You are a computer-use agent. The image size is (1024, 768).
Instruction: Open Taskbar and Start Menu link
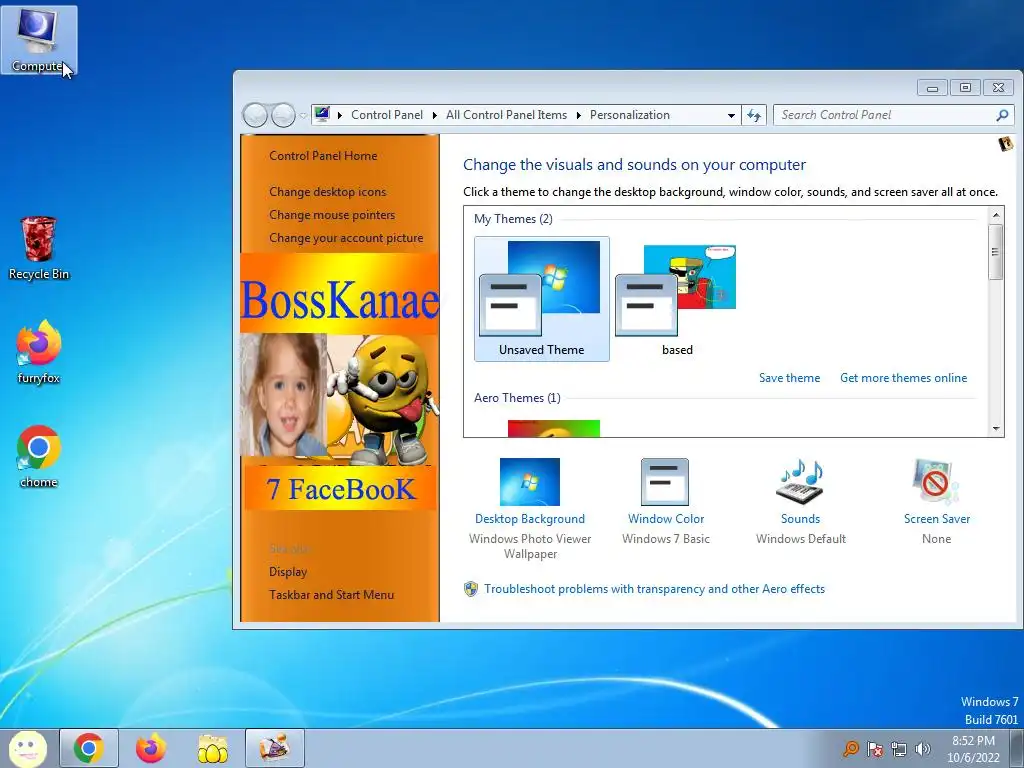(332, 595)
